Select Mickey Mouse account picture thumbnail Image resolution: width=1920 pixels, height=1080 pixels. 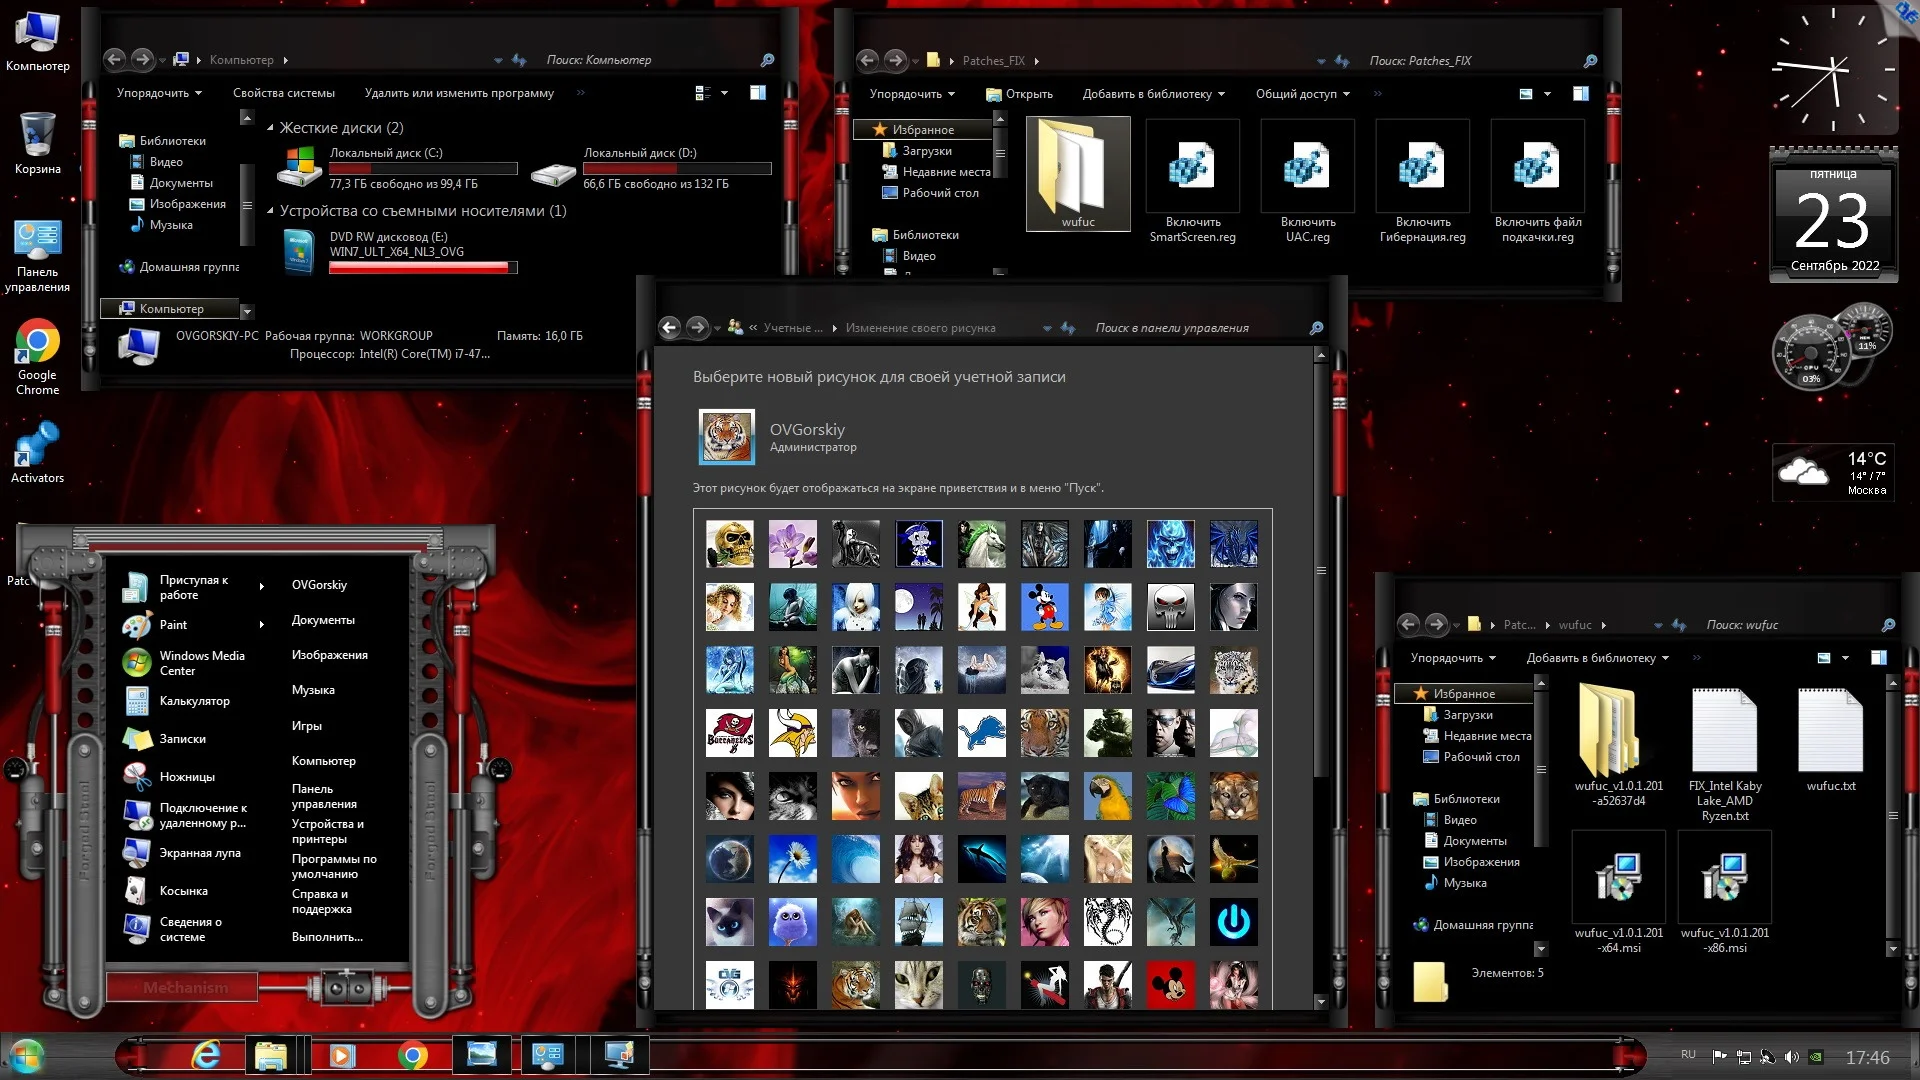(1044, 608)
